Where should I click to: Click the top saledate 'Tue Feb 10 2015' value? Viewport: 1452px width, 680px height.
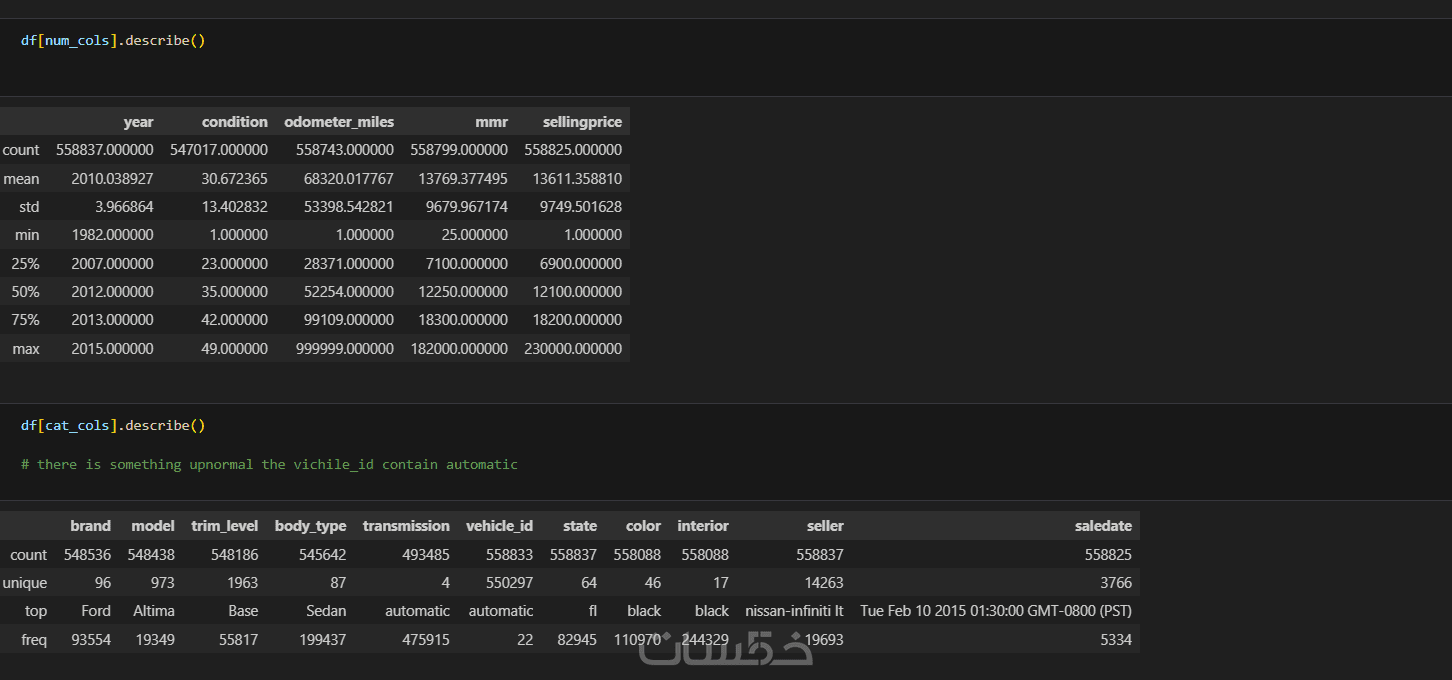click(996, 611)
